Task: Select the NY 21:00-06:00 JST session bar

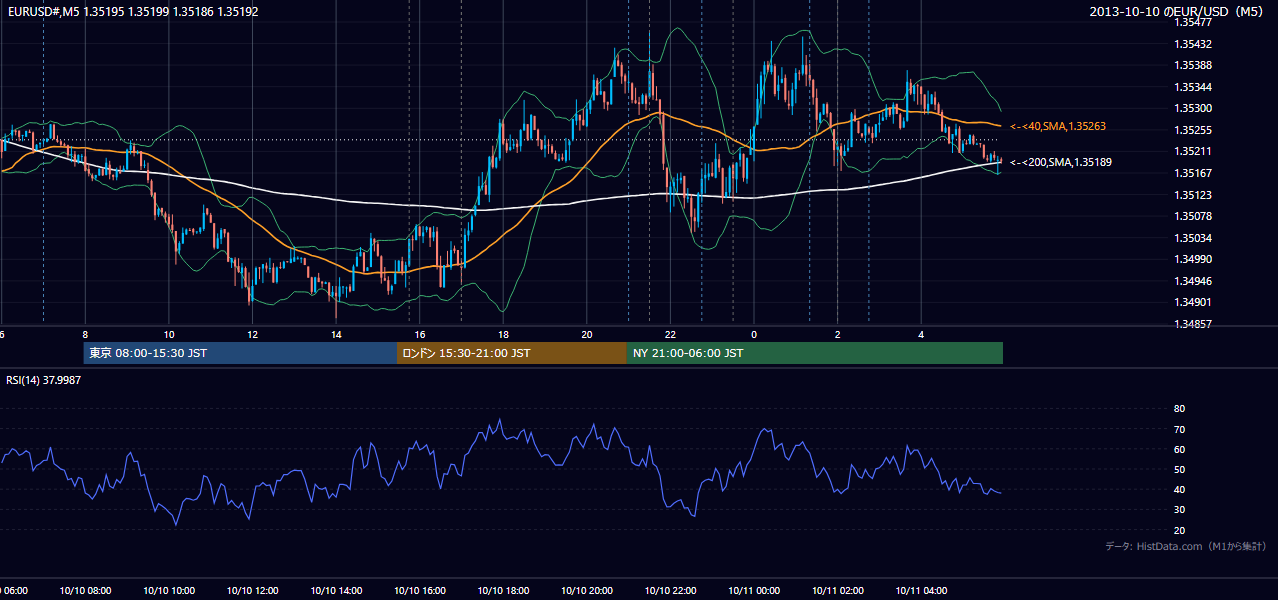Action: [815, 353]
